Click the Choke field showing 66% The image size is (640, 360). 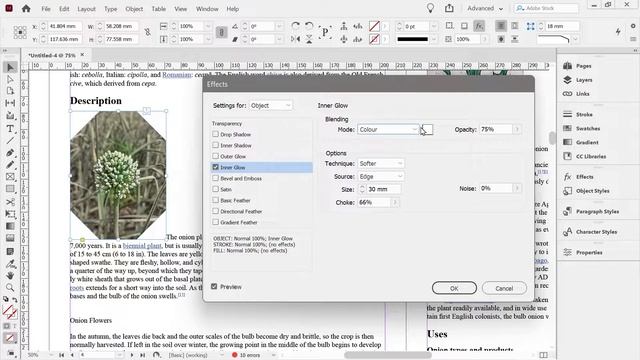pos(374,202)
